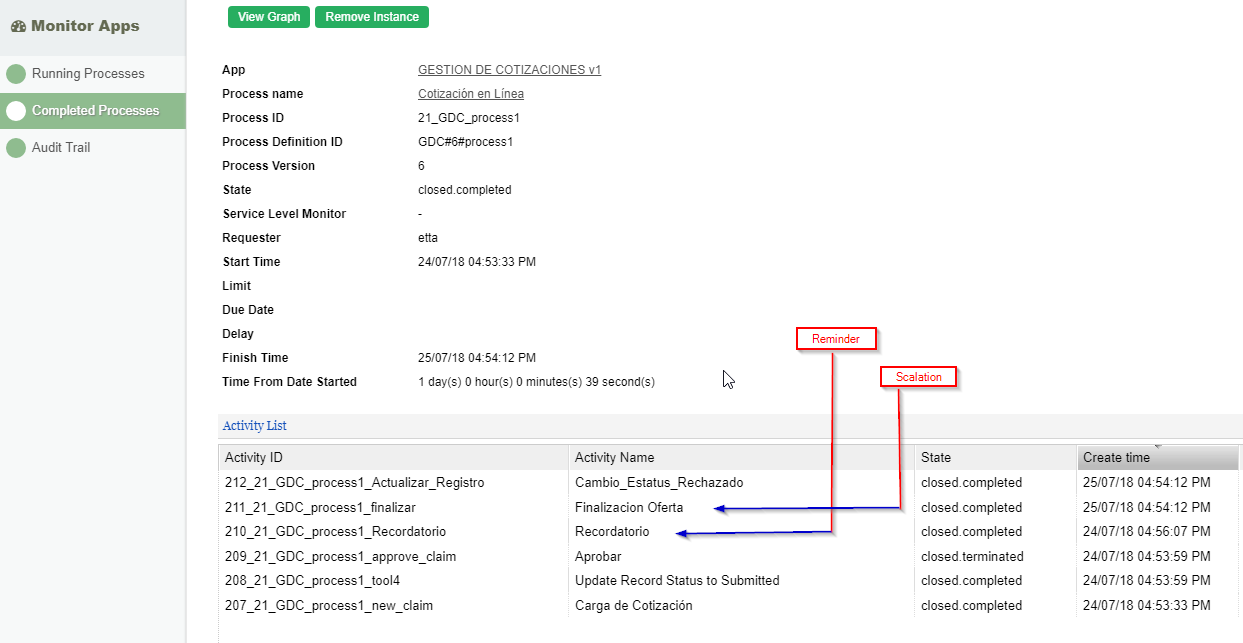Viewport: 1243px width, 643px height.
Task: Click the State column header
Action: coord(995,458)
